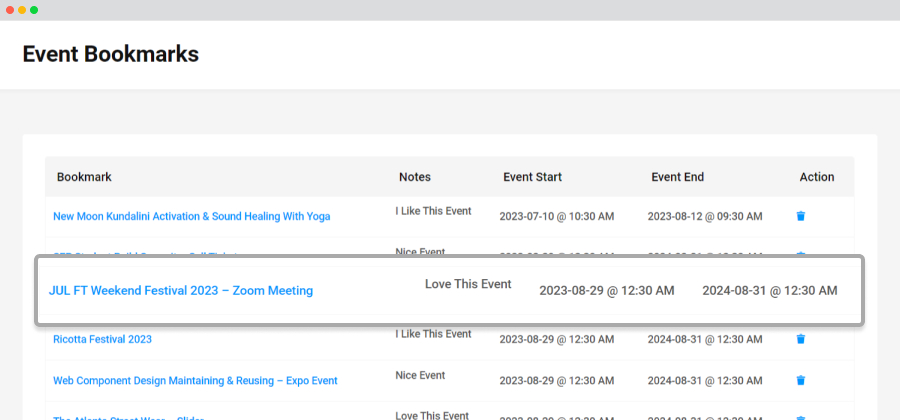Image resolution: width=900 pixels, height=420 pixels.
Task: Select Web Component row event start date
Action: tap(557, 380)
